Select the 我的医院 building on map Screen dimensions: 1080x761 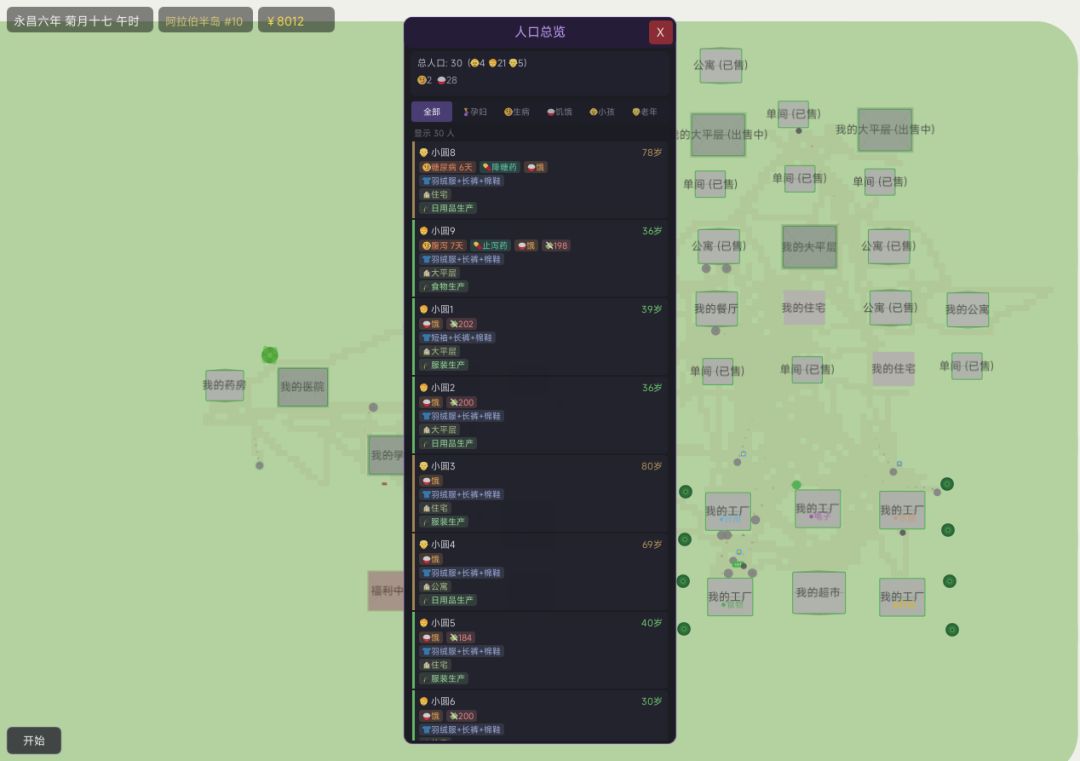click(302, 386)
